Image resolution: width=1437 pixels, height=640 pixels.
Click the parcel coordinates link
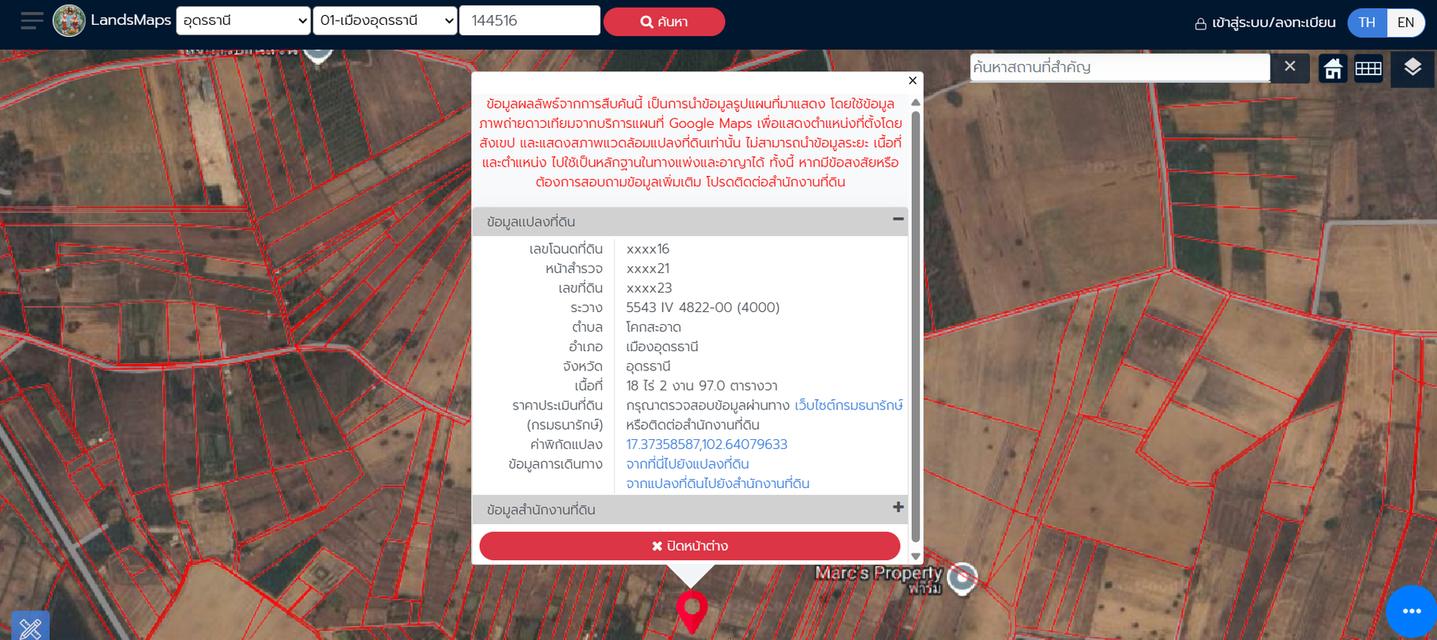707,444
